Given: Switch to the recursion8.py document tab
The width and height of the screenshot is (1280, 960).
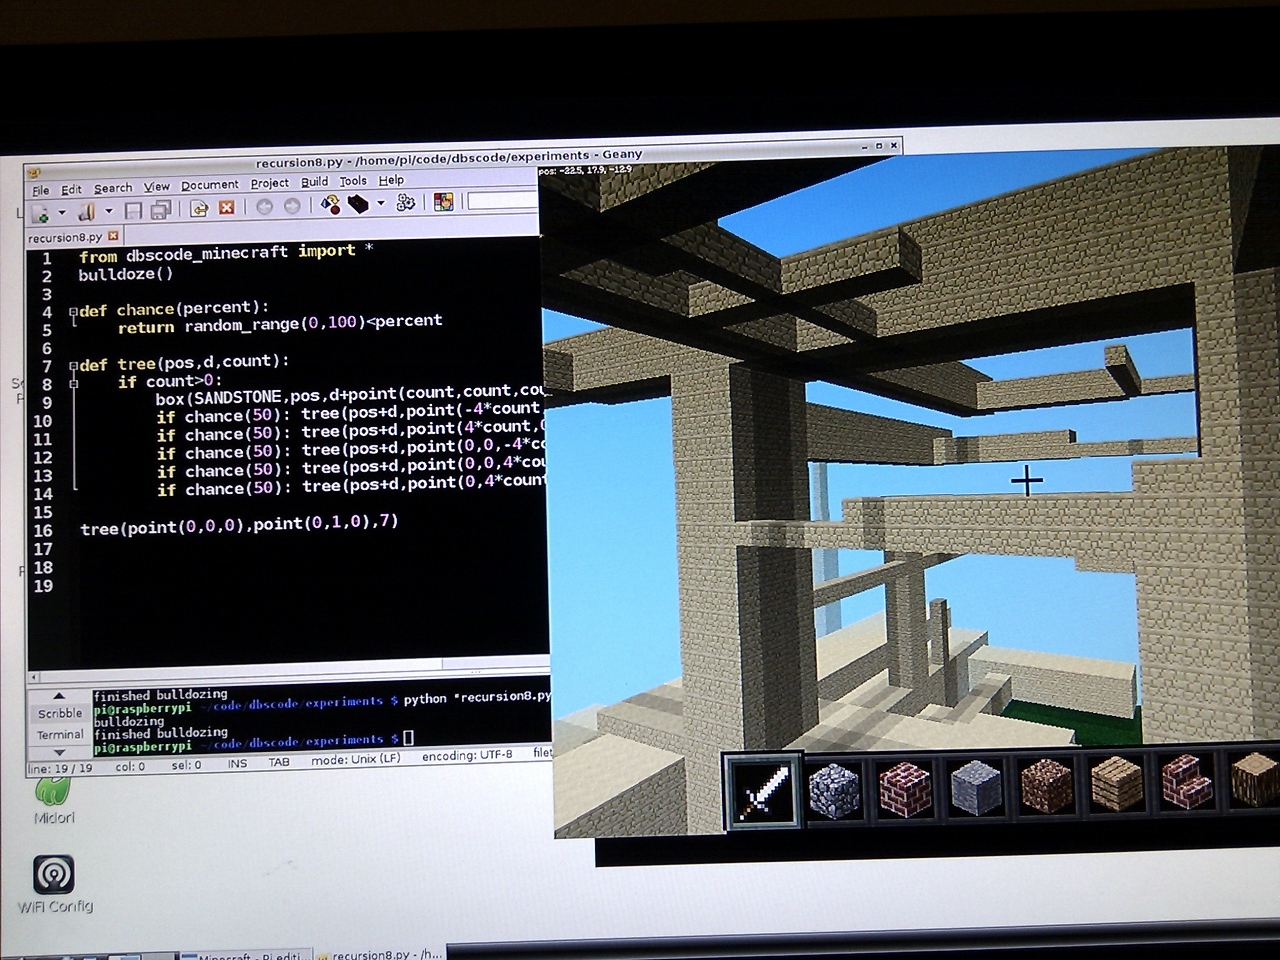Looking at the screenshot, I should pos(65,238).
